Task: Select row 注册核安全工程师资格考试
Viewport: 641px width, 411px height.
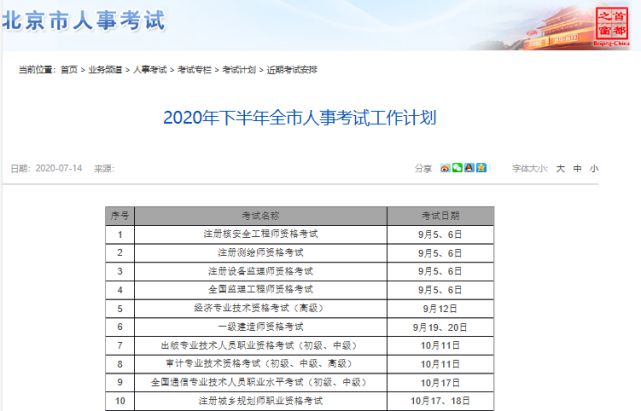Action: click(300, 235)
